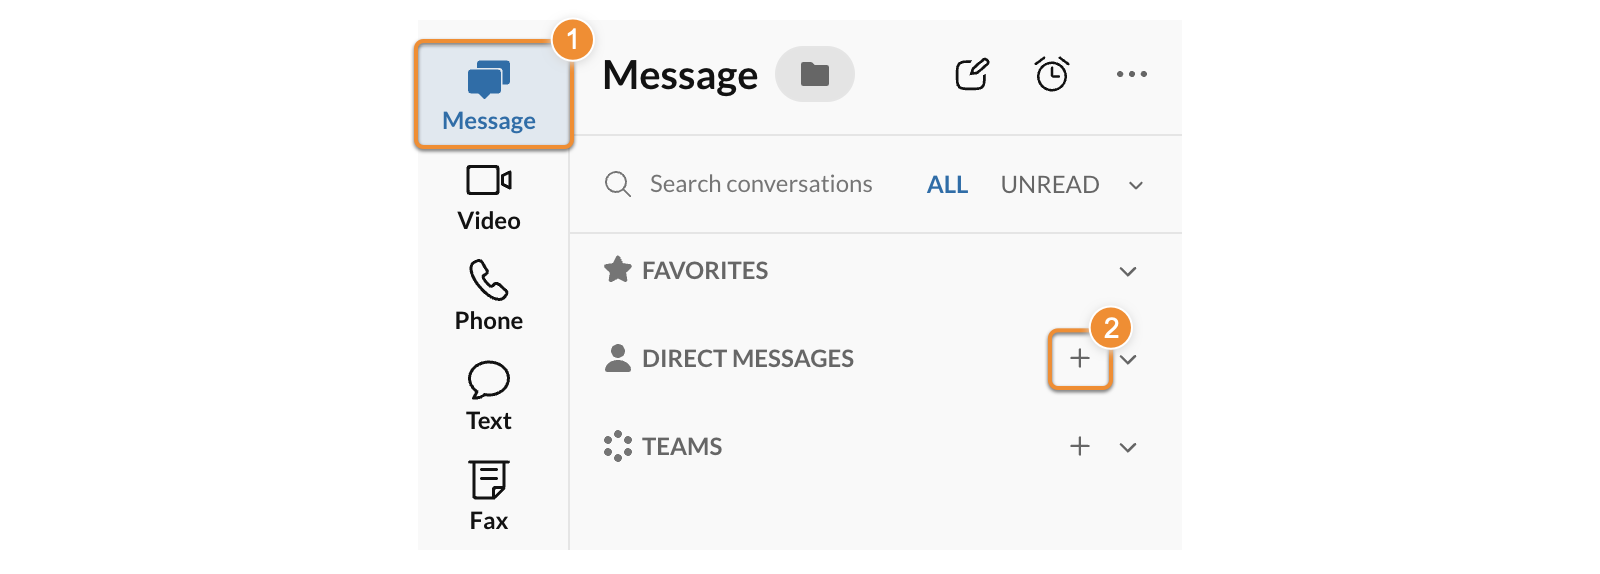Viewport: 1600px width, 574px height.
Task: Create a new team with plus button
Action: (x=1080, y=447)
